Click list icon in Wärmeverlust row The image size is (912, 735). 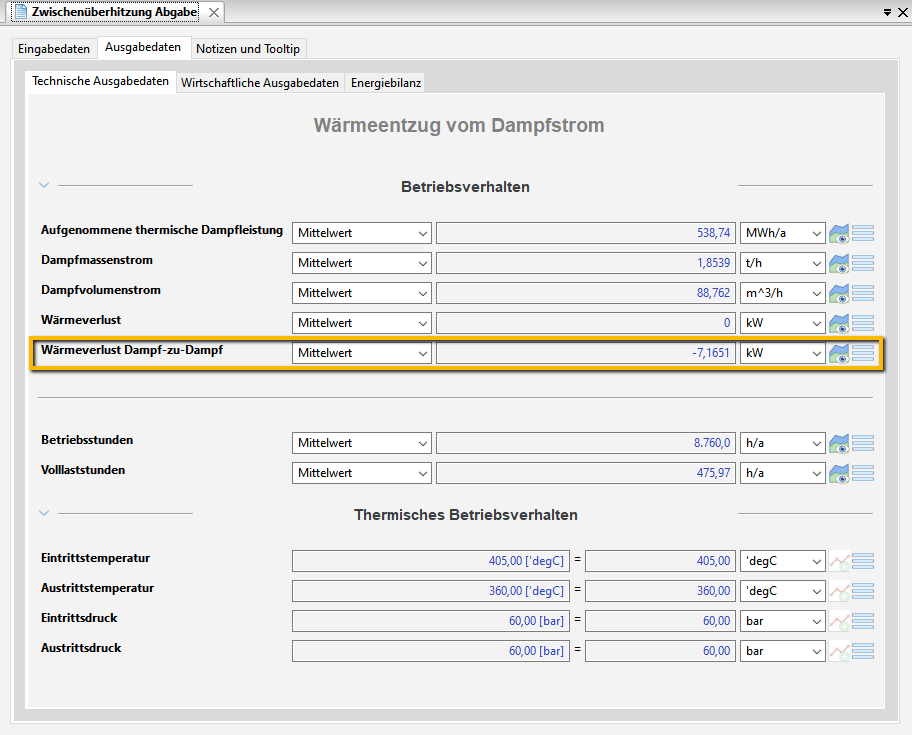pos(863,323)
